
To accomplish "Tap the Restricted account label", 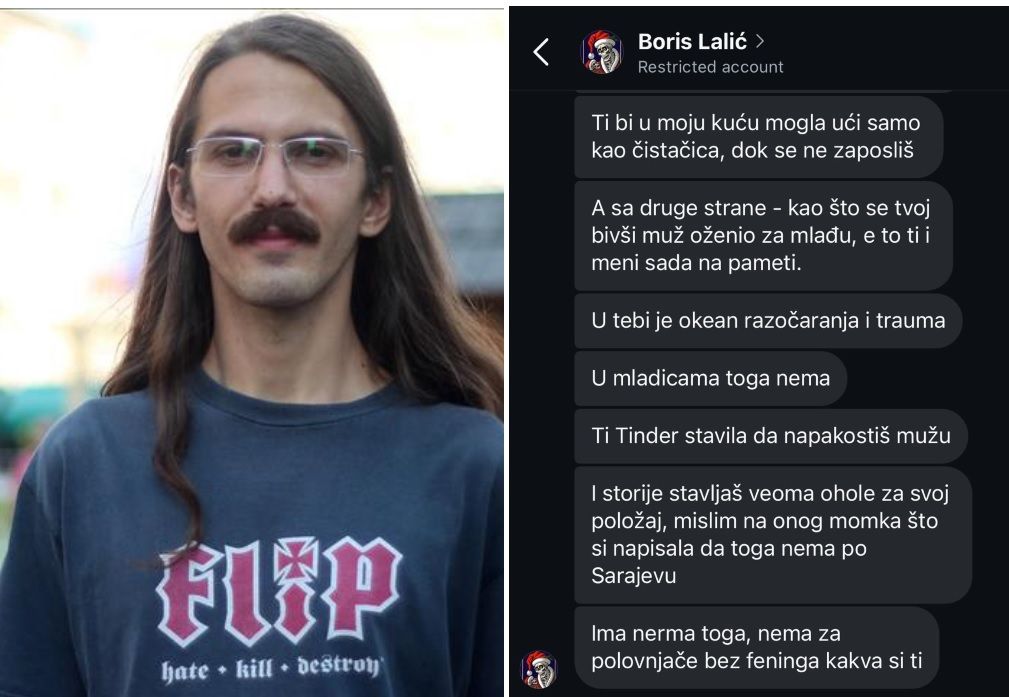I will [710, 67].
